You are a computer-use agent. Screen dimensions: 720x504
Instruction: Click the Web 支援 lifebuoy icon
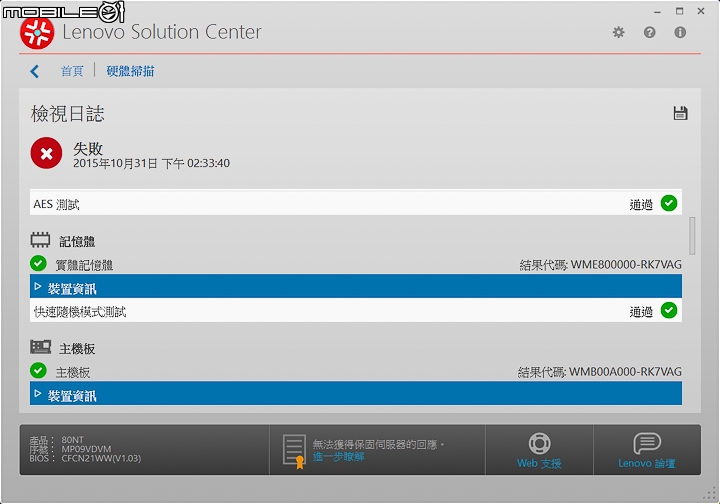[x=540, y=443]
